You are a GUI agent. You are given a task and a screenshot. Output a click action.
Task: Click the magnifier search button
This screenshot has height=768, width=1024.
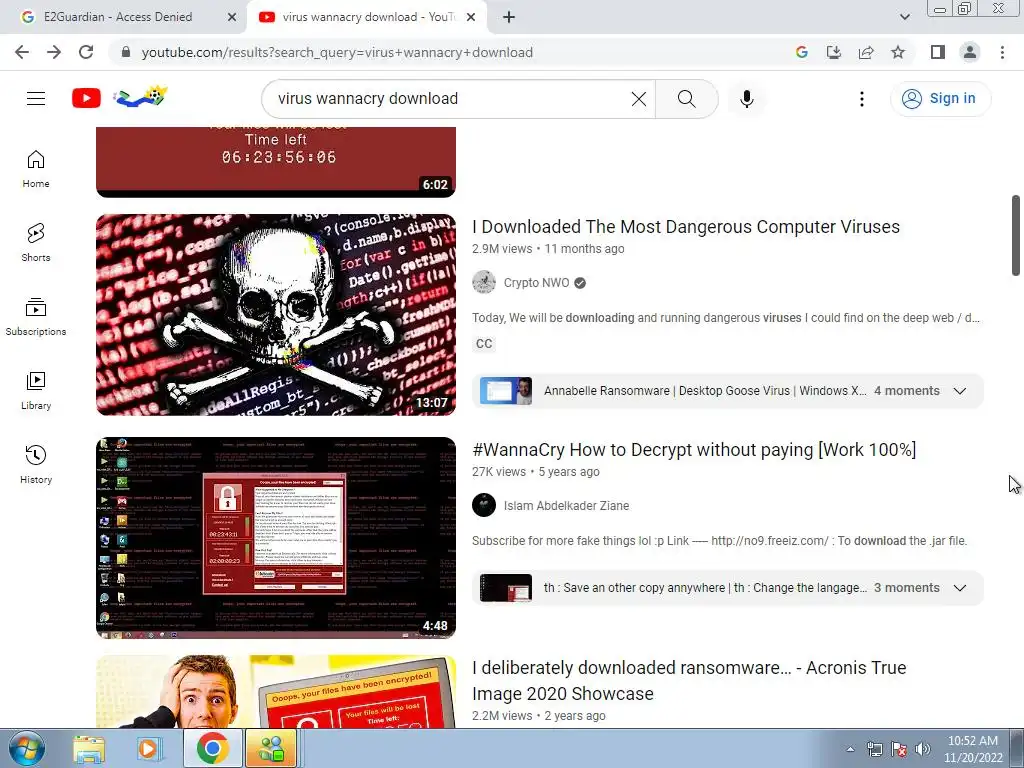pyautogui.click(x=686, y=99)
